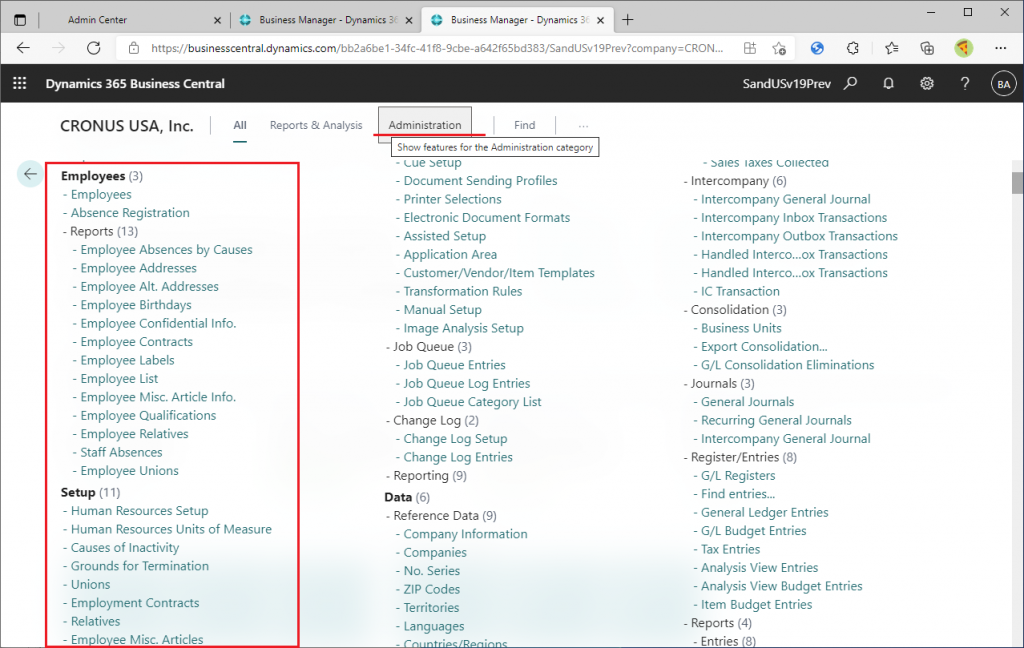This screenshot has height=648, width=1024.
Task: Open the help question mark icon
Action: pyautogui.click(x=965, y=84)
